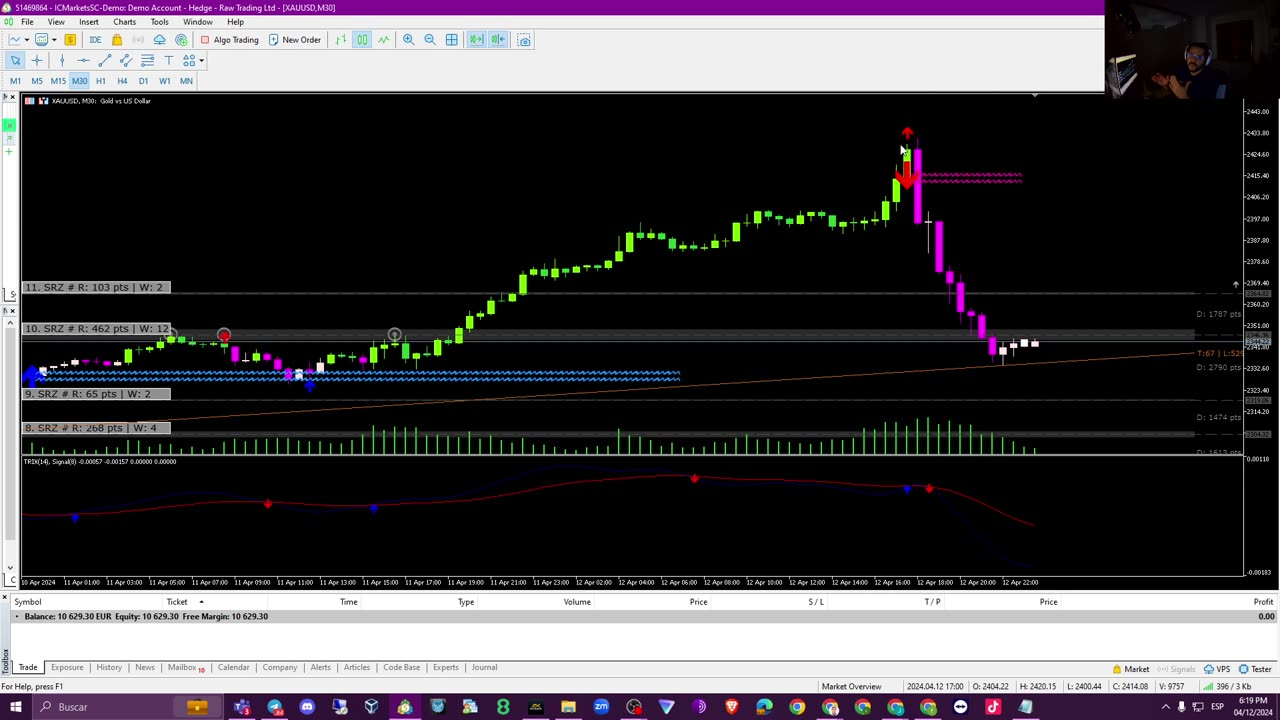The image size is (1280, 720).
Task: Switch to M15 timeframe
Action: coord(58,81)
